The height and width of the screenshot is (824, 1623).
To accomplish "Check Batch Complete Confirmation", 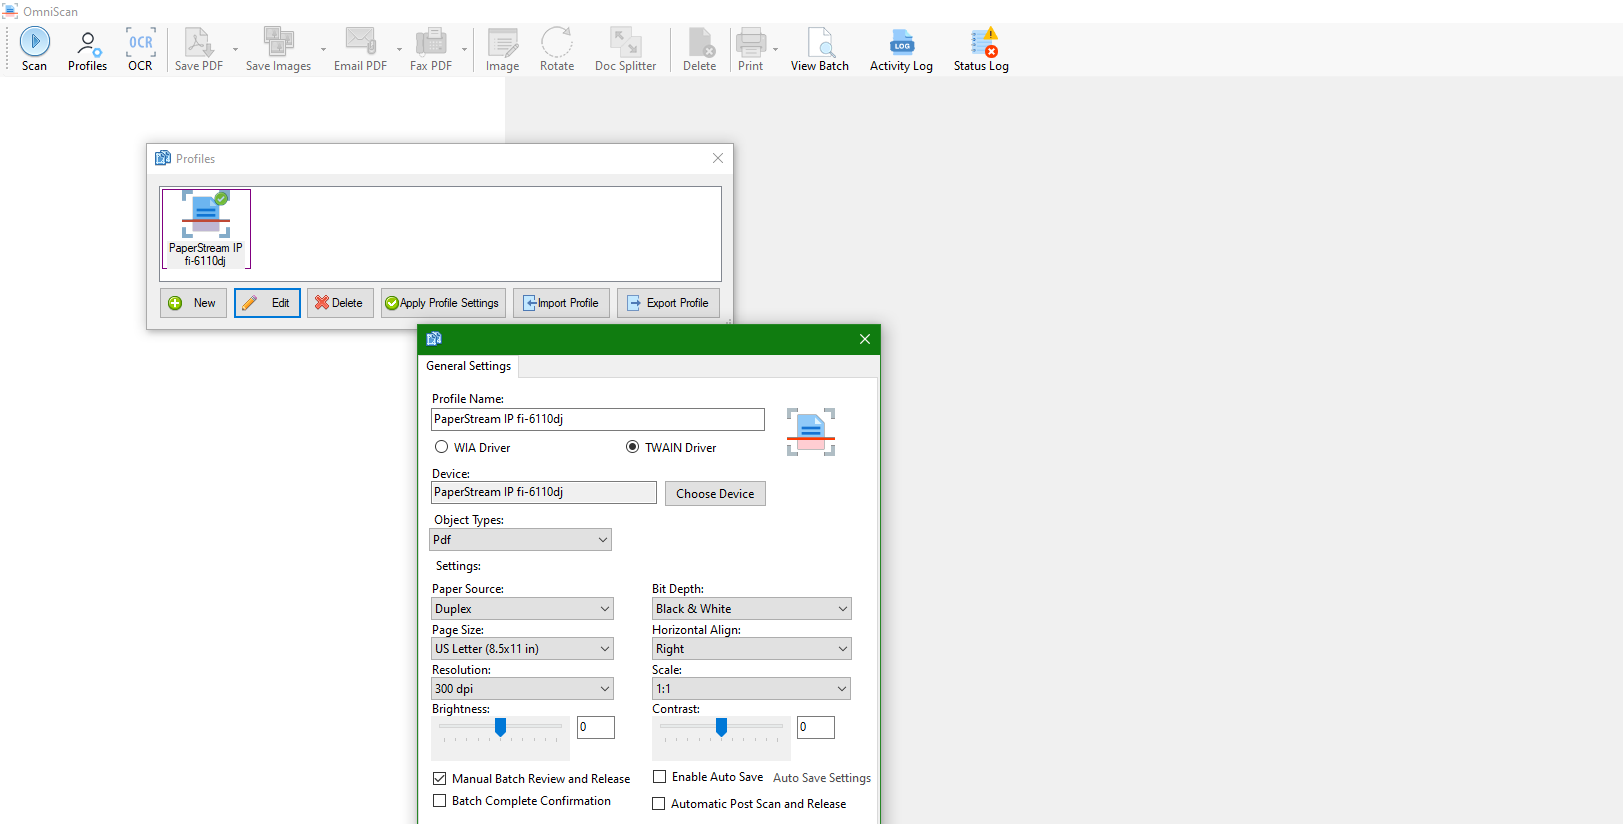I will (x=439, y=801).
